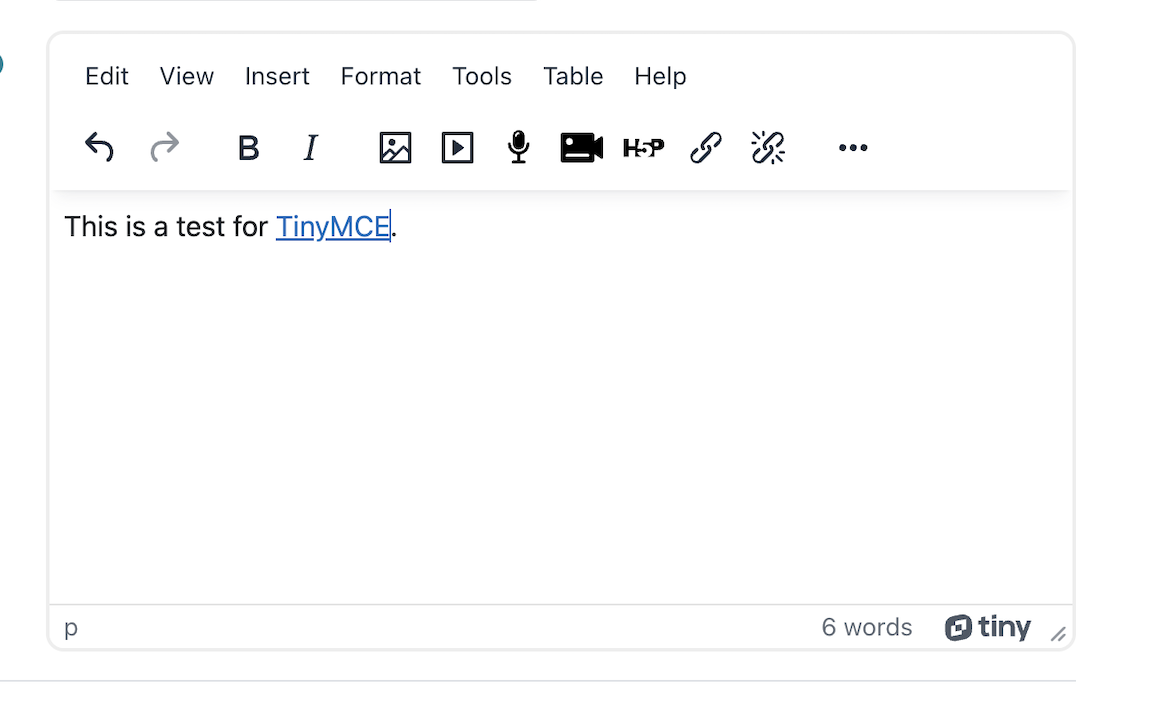
Task: Insert an image with the image icon
Action: point(395,147)
